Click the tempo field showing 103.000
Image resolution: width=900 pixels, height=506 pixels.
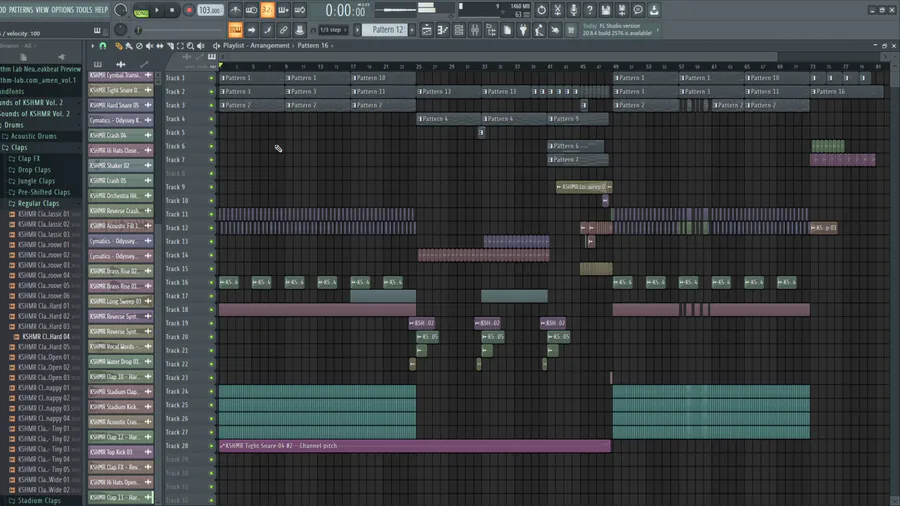210,10
